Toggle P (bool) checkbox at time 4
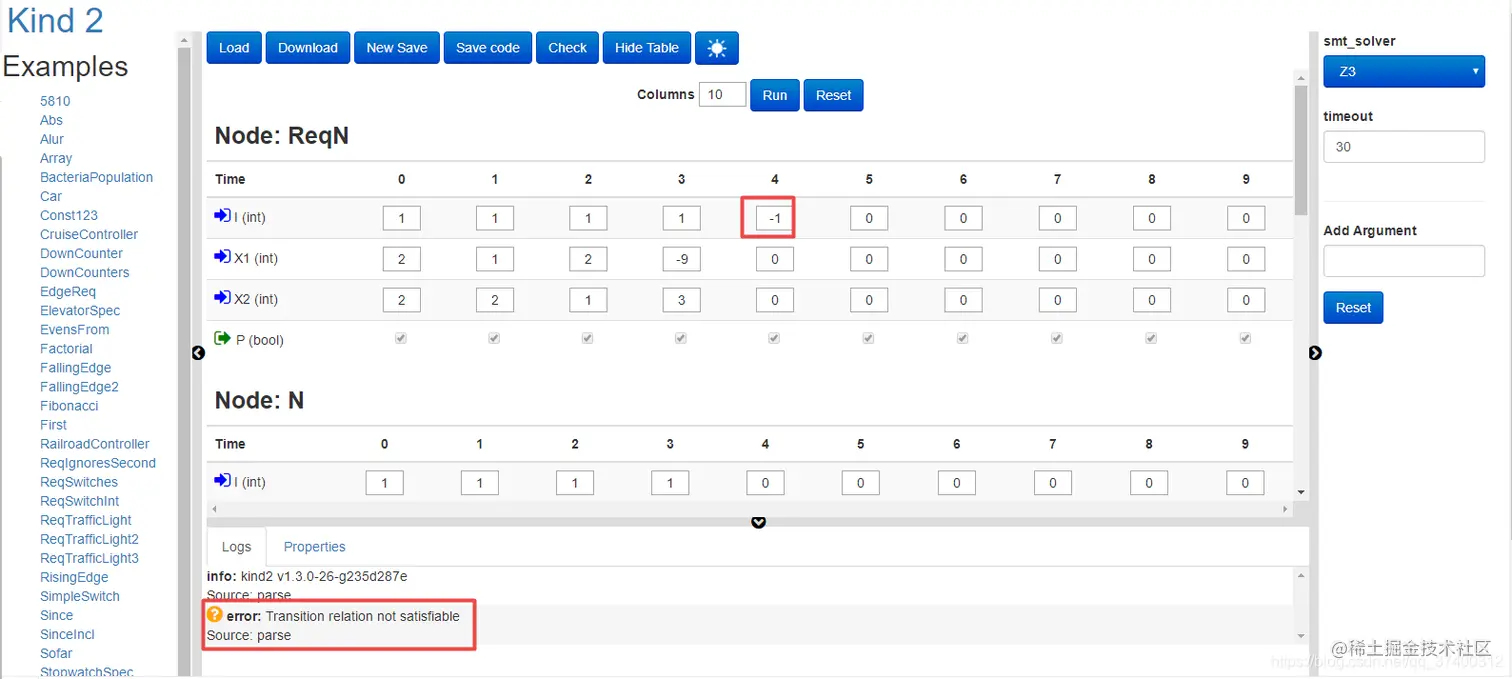The image size is (1512, 679). [774, 339]
